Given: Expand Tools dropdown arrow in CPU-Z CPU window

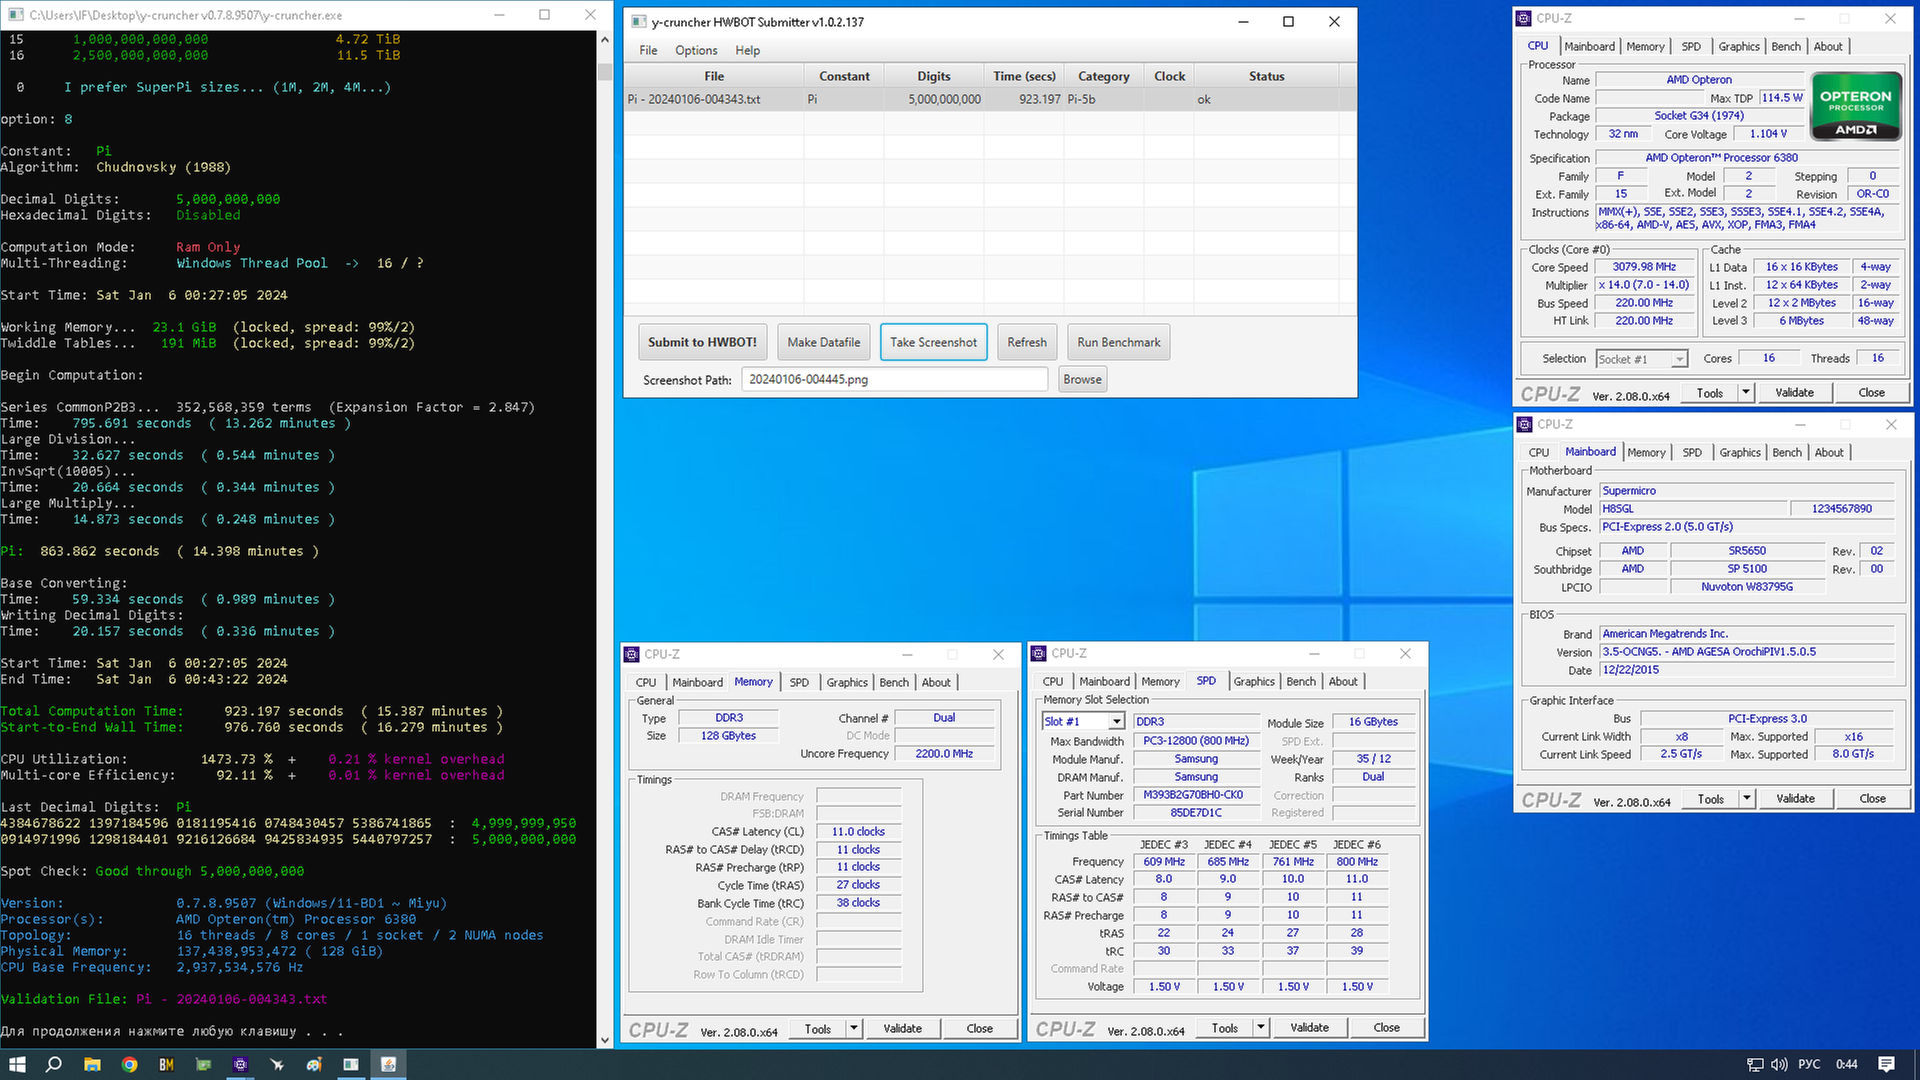Looking at the screenshot, I should 1746,393.
